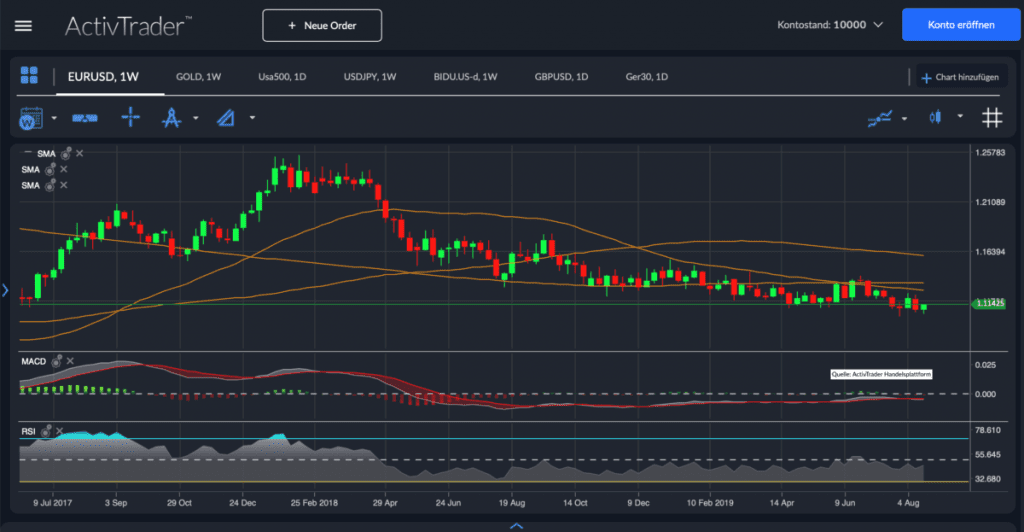Click the current price tag 1.11425

(x=989, y=304)
